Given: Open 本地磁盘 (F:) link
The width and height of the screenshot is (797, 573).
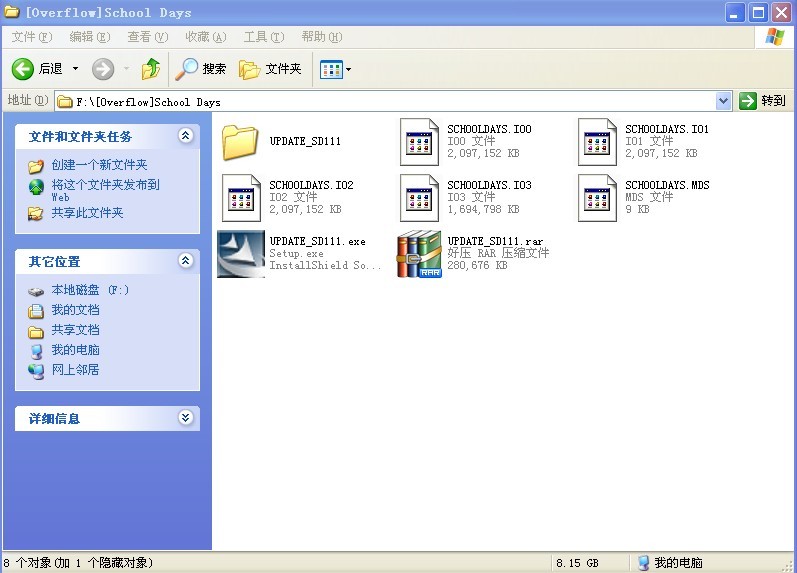Looking at the screenshot, I should 90,290.
